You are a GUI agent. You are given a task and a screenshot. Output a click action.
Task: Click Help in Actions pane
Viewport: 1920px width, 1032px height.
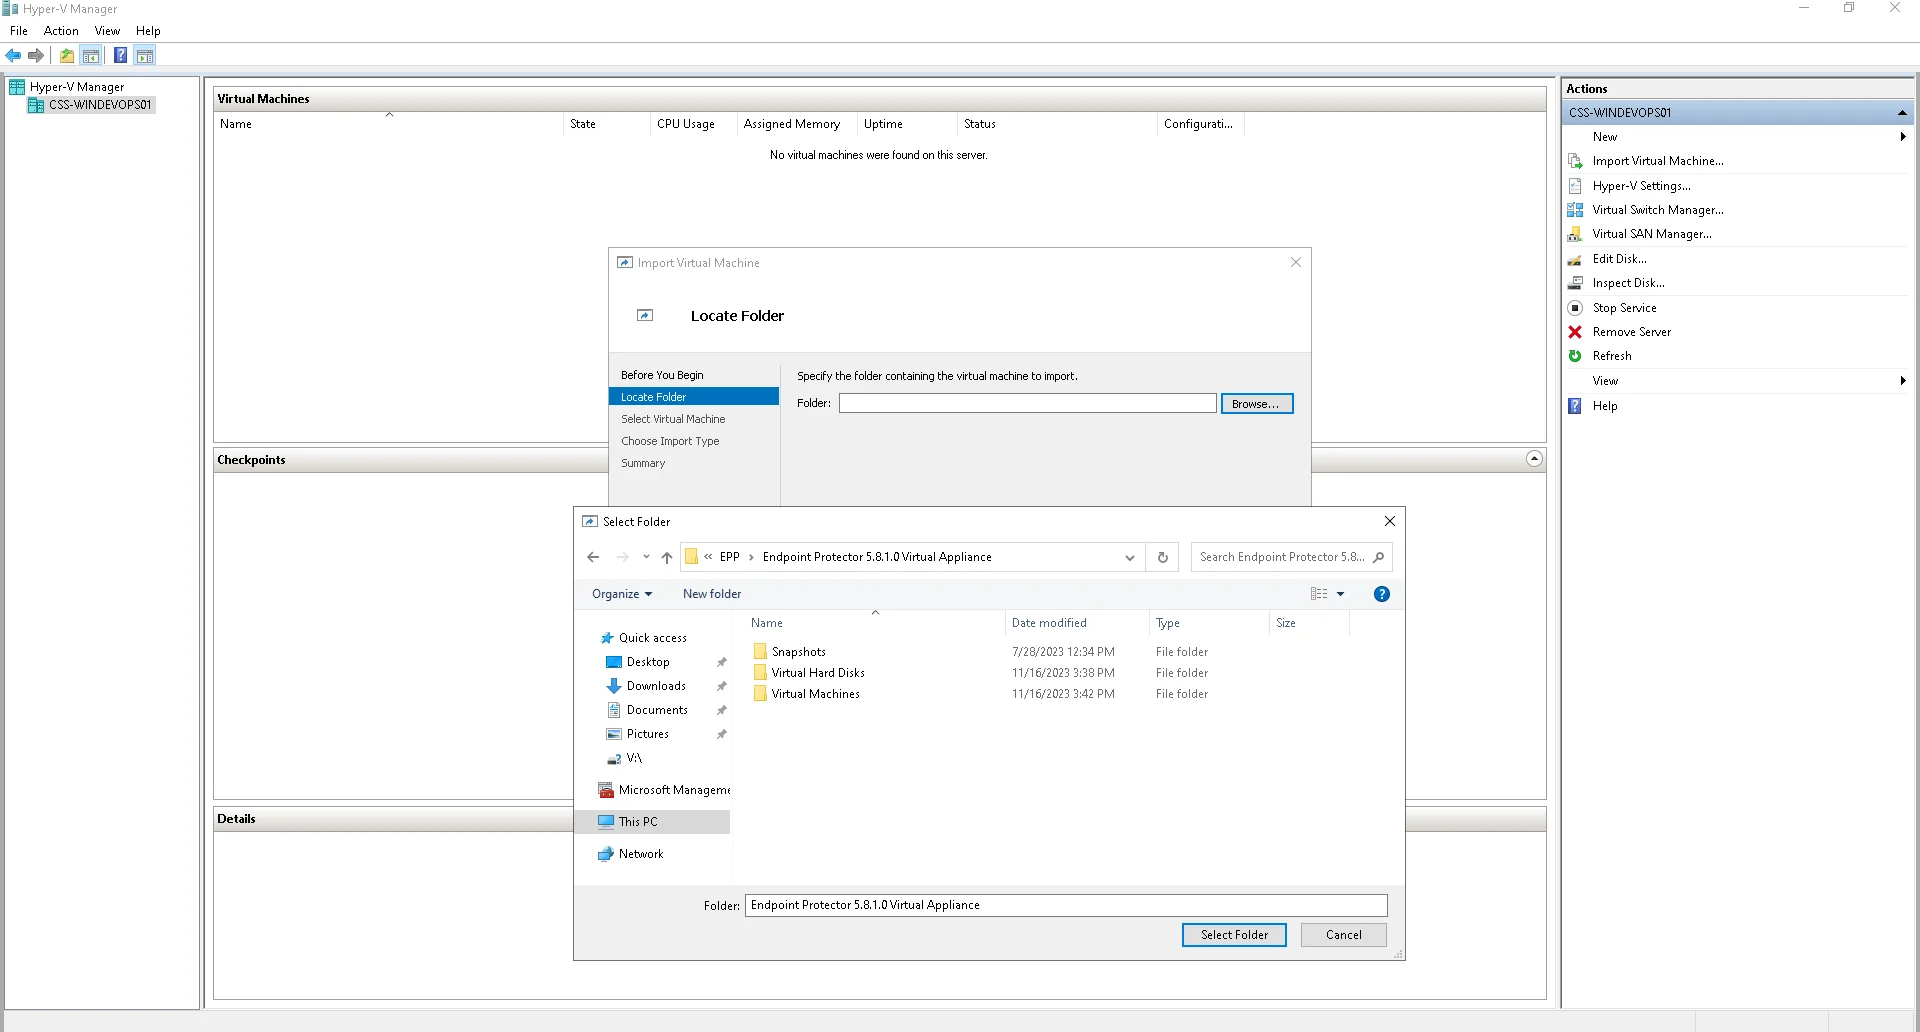1604,406
